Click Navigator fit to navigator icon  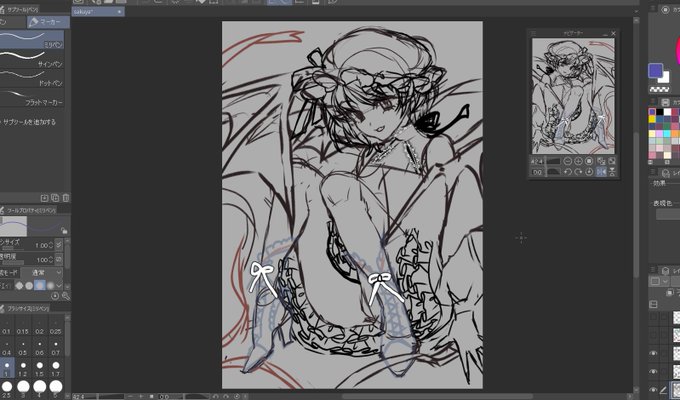click(x=601, y=161)
